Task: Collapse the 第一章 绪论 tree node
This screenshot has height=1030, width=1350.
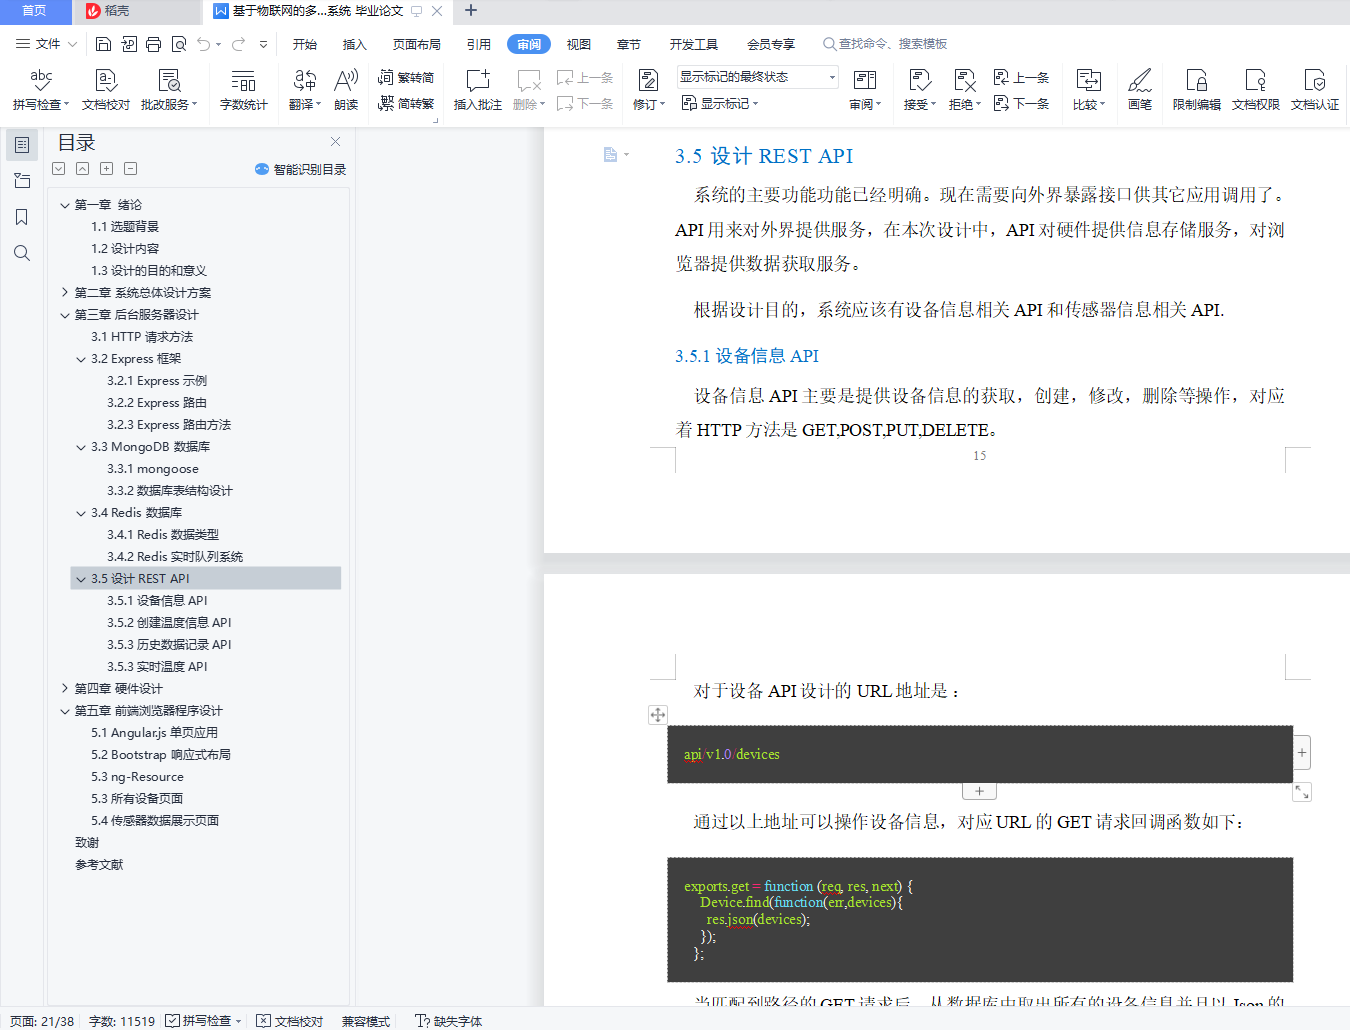Action: point(65,205)
